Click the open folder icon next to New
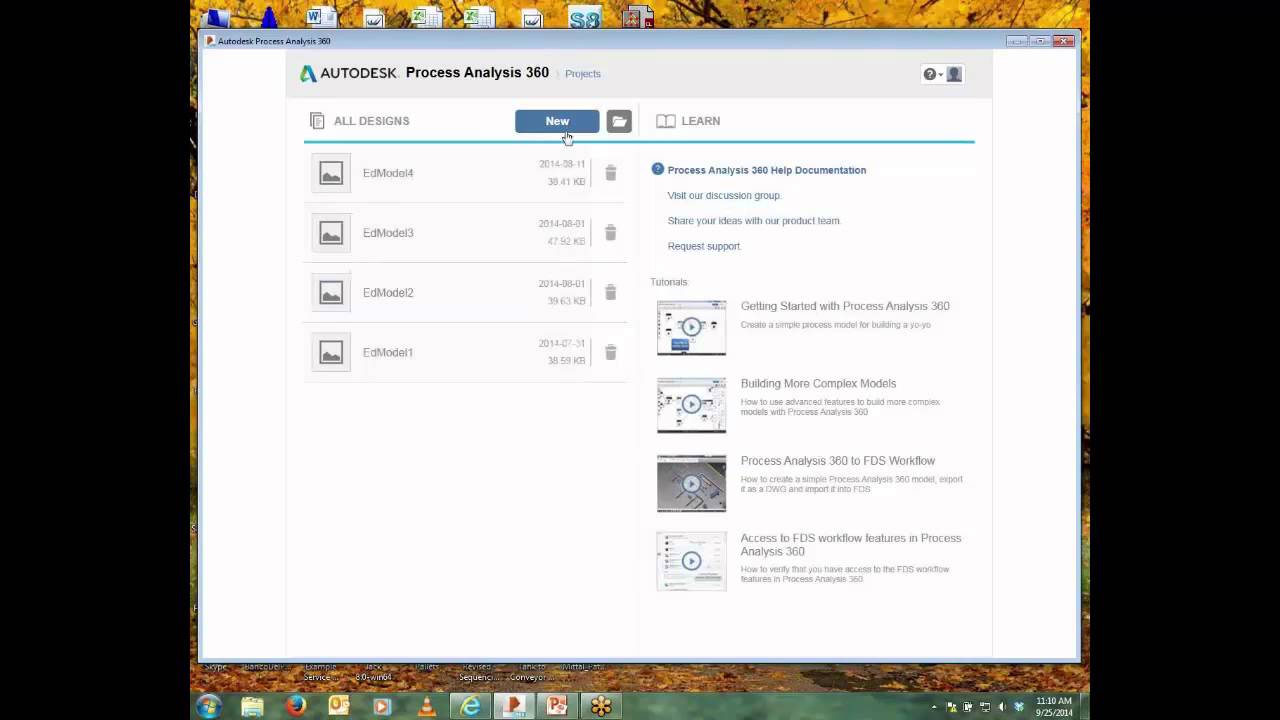The width and height of the screenshot is (1280, 720). tap(619, 121)
